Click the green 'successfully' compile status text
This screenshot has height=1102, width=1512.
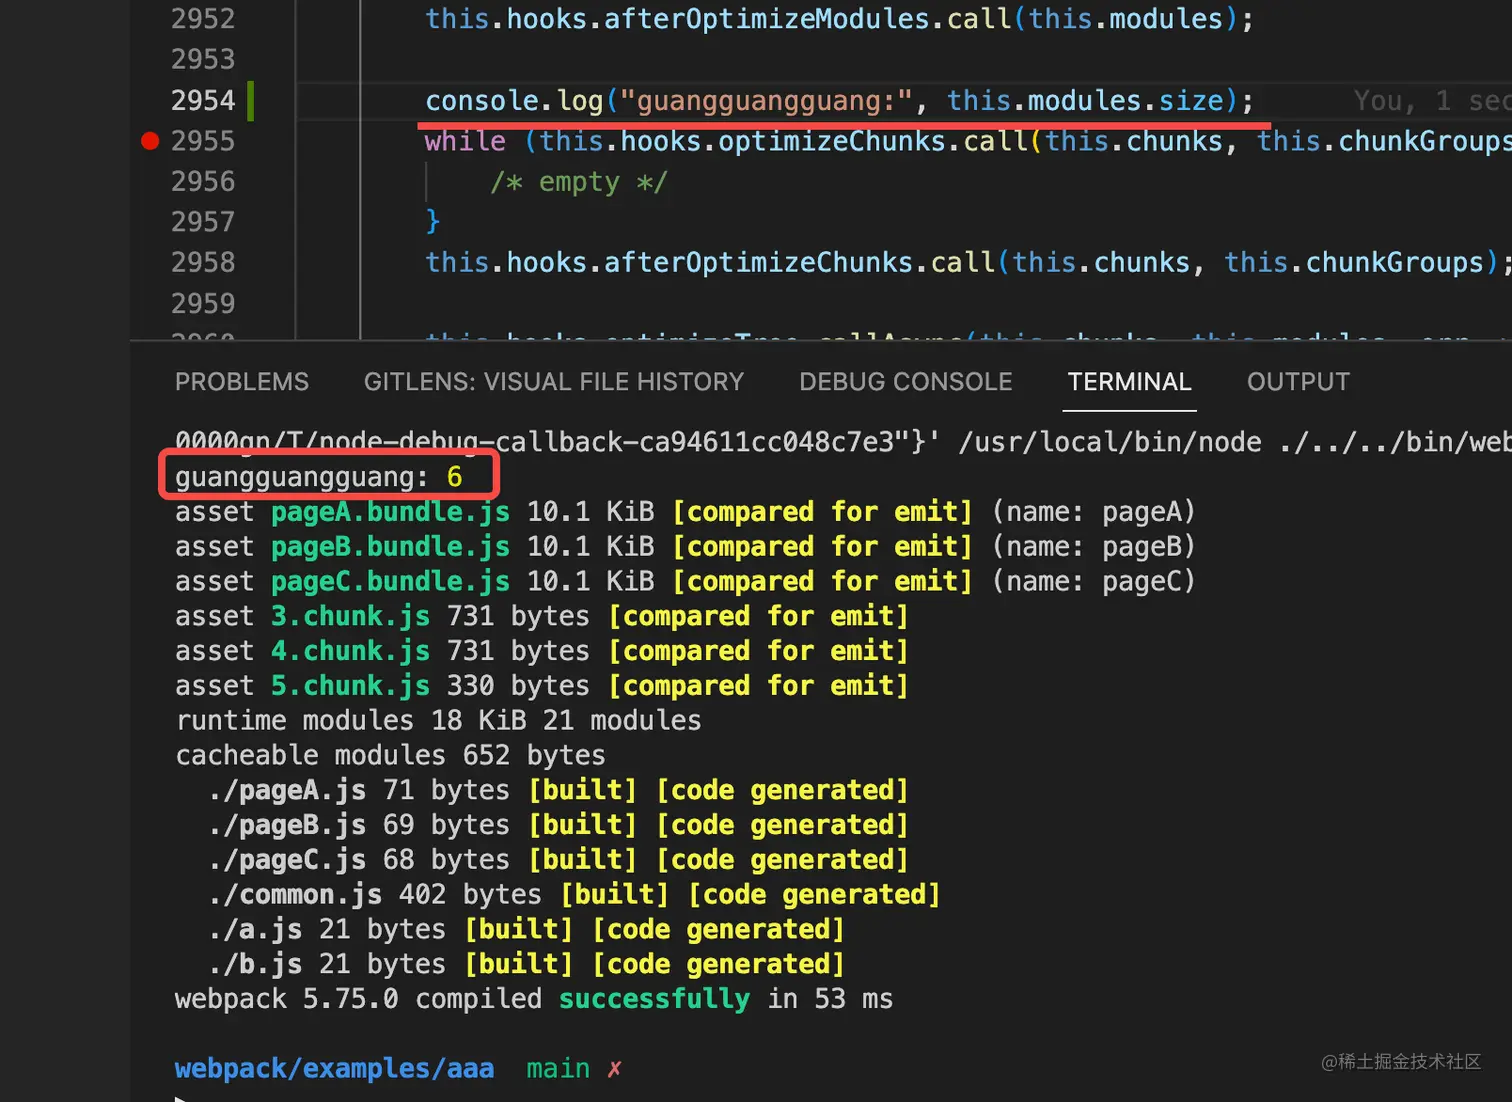point(655,998)
